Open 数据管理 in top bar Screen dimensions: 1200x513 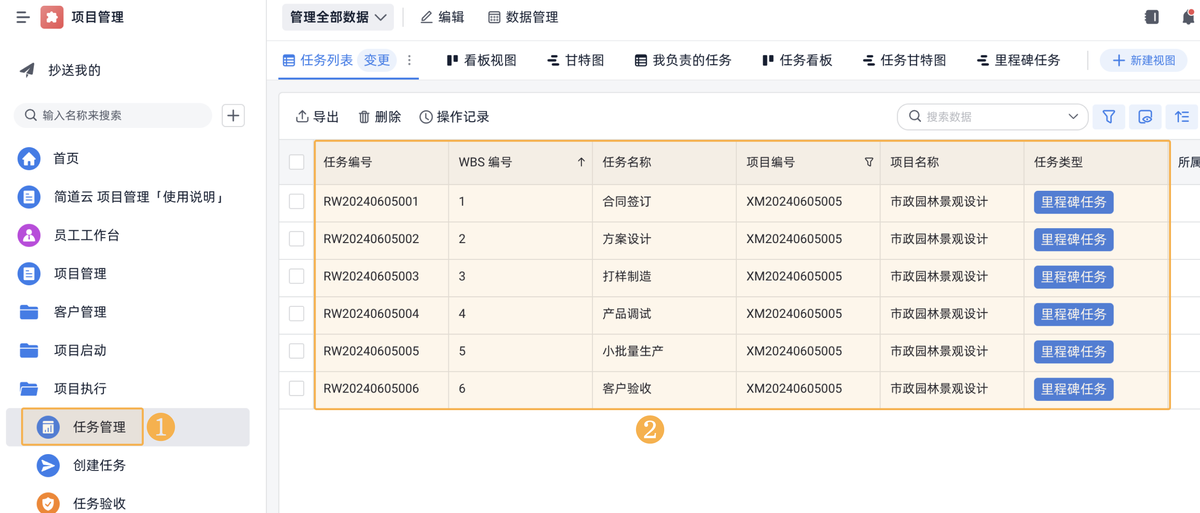click(x=523, y=17)
